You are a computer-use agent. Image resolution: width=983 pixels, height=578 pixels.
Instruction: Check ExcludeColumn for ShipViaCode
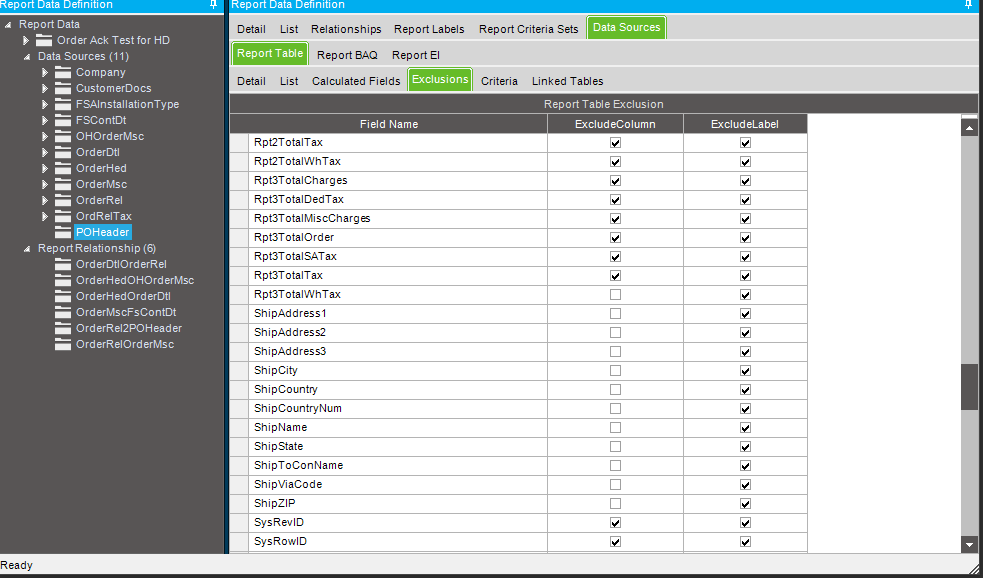615,485
